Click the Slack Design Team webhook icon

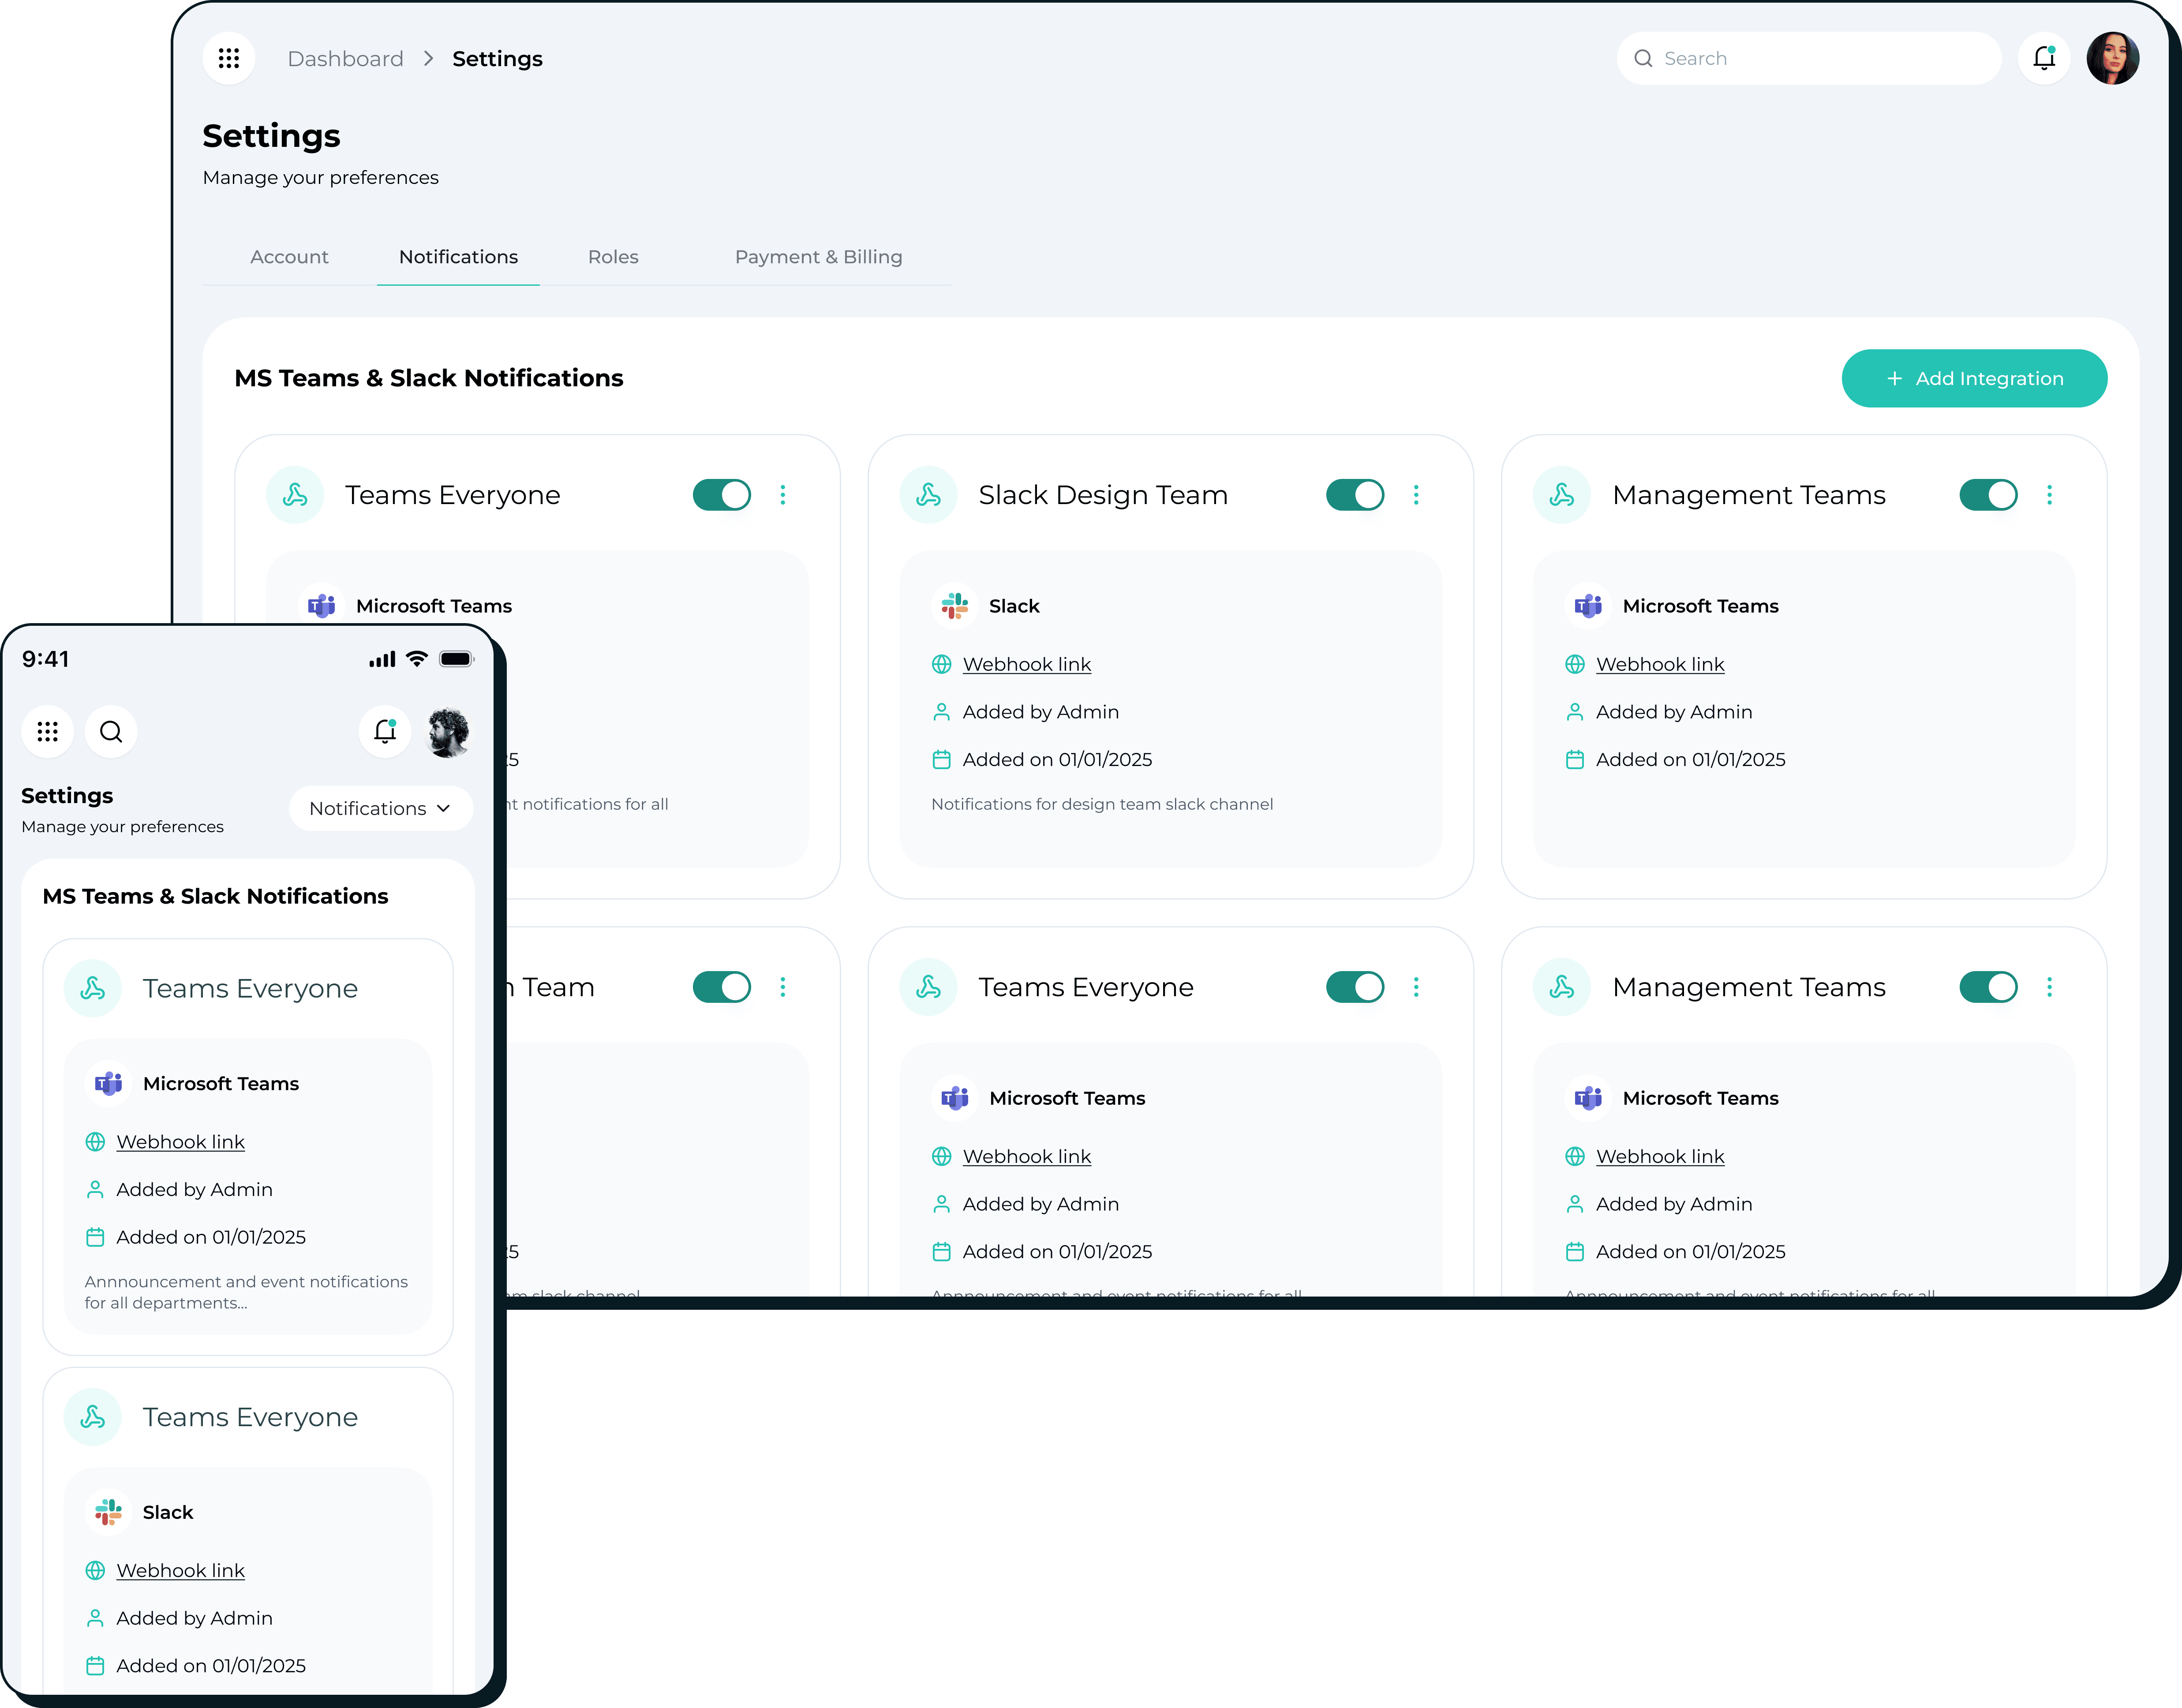(928, 495)
